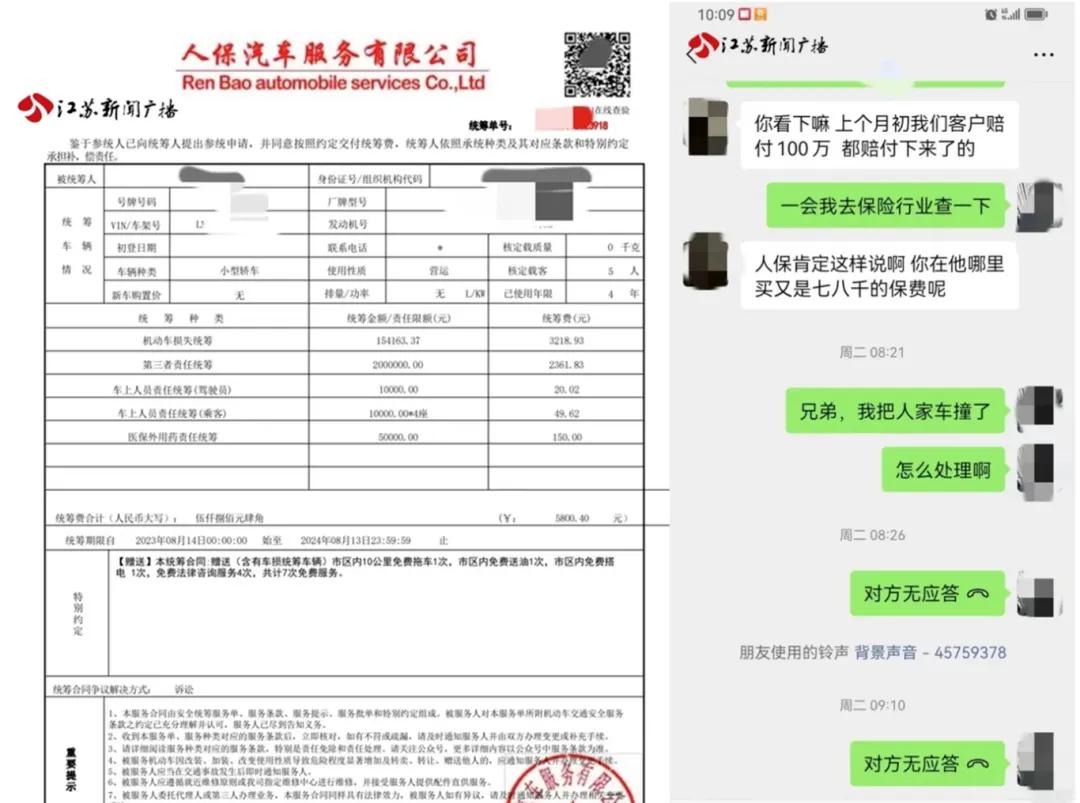
Task: Tap the 10:09 clock in status bar
Action: (715, 14)
